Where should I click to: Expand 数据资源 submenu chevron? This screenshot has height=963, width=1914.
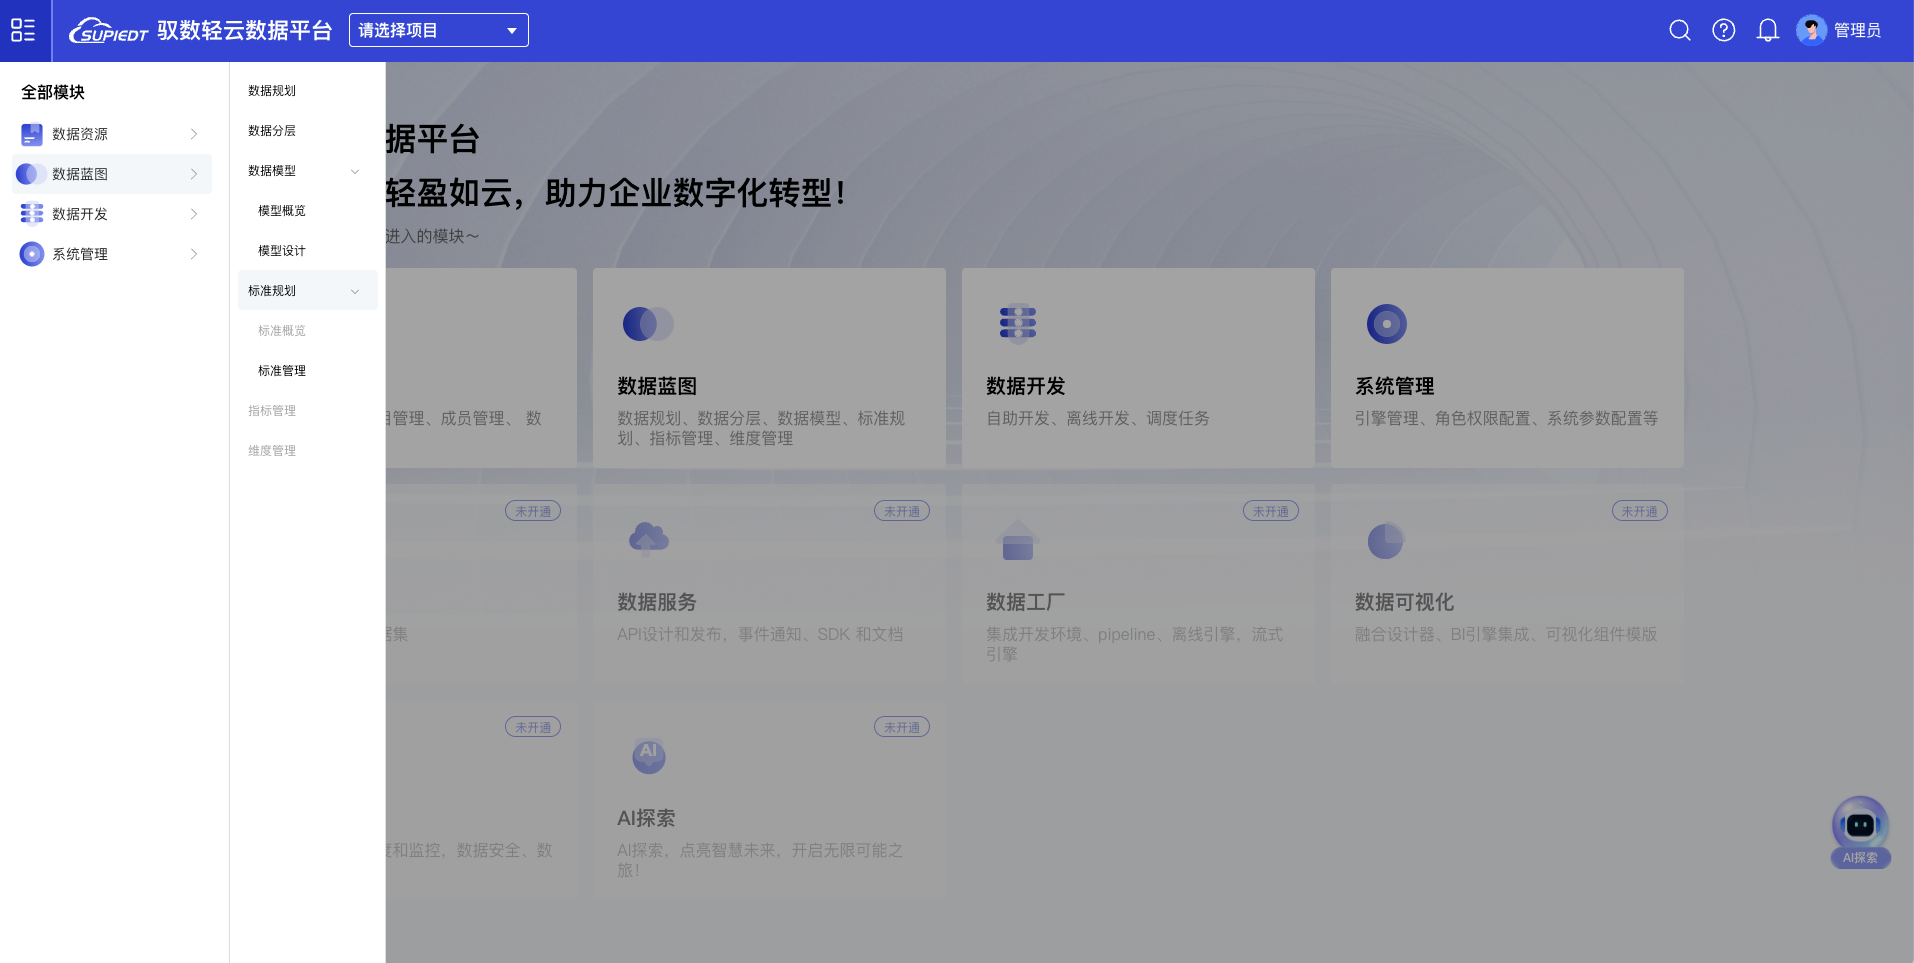194,134
